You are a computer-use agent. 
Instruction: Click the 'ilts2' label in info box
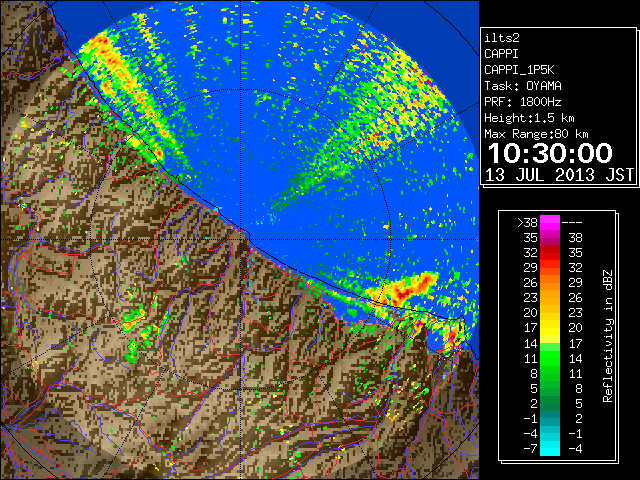tap(502, 38)
